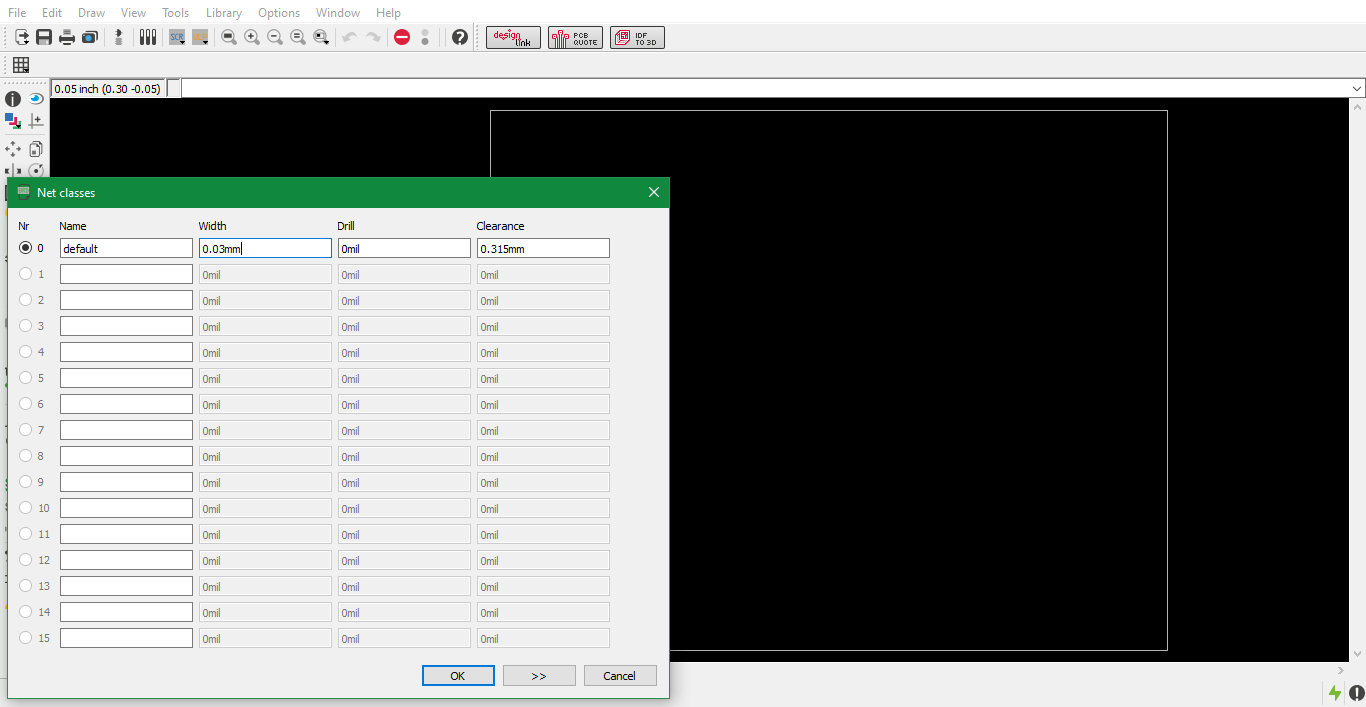Click the command line input box
Screen dimensions: 1366x707
tap(765, 89)
